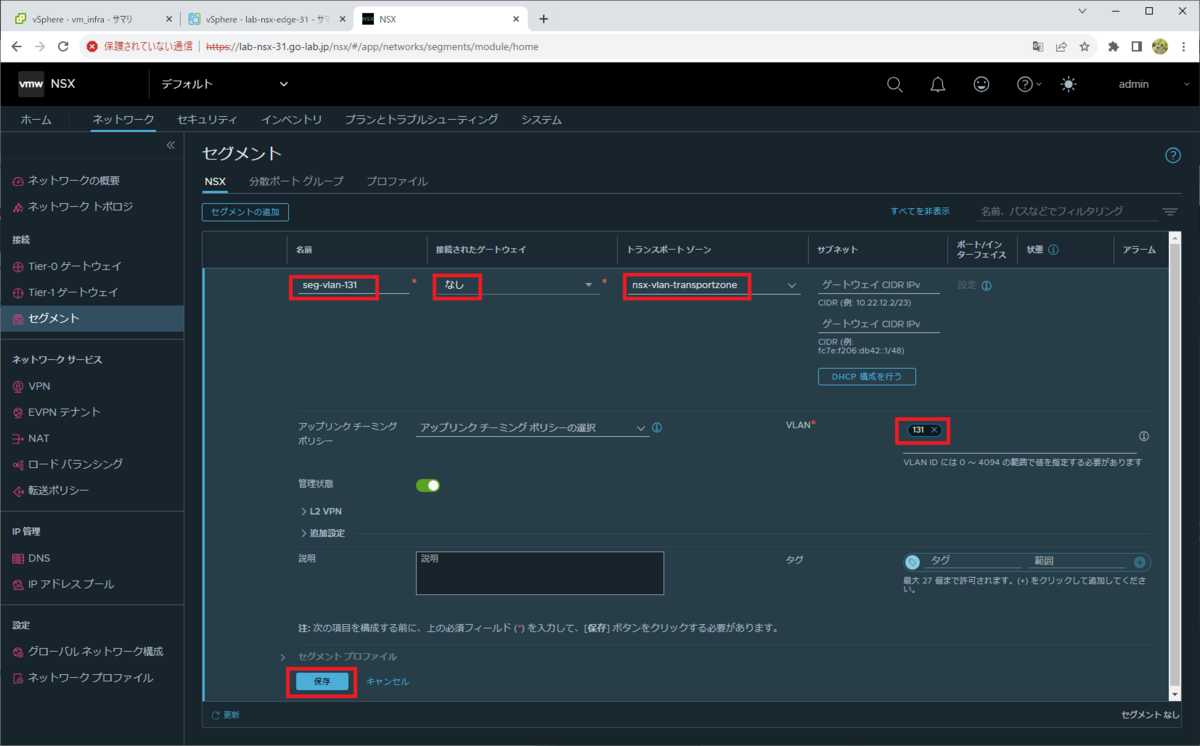This screenshot has width=1200, height=746.
Task: Switch to the システム tab
Action: click(541, 120)
